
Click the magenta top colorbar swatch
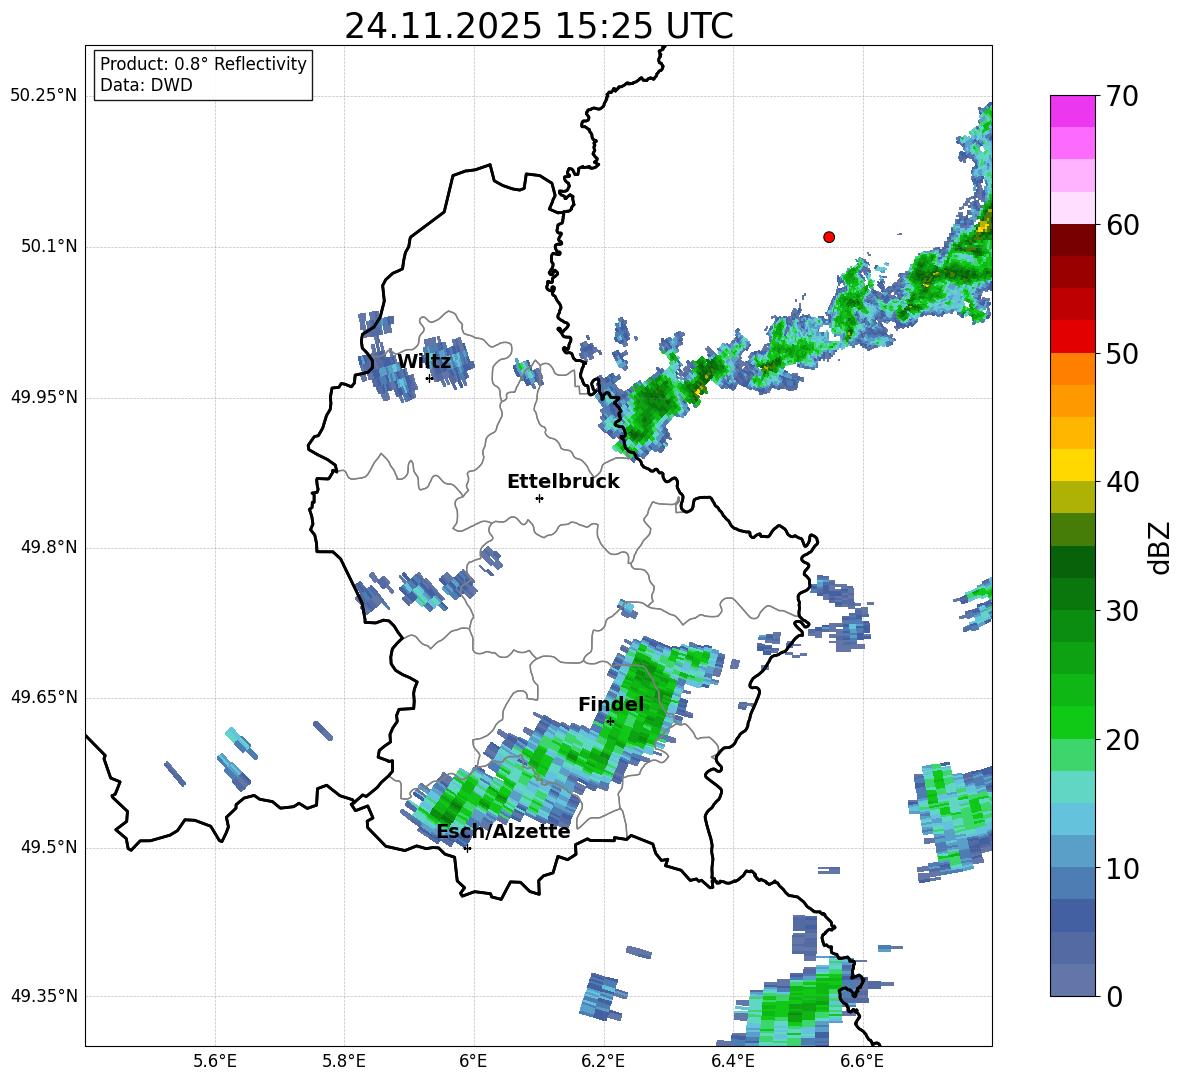point(1073,111)
